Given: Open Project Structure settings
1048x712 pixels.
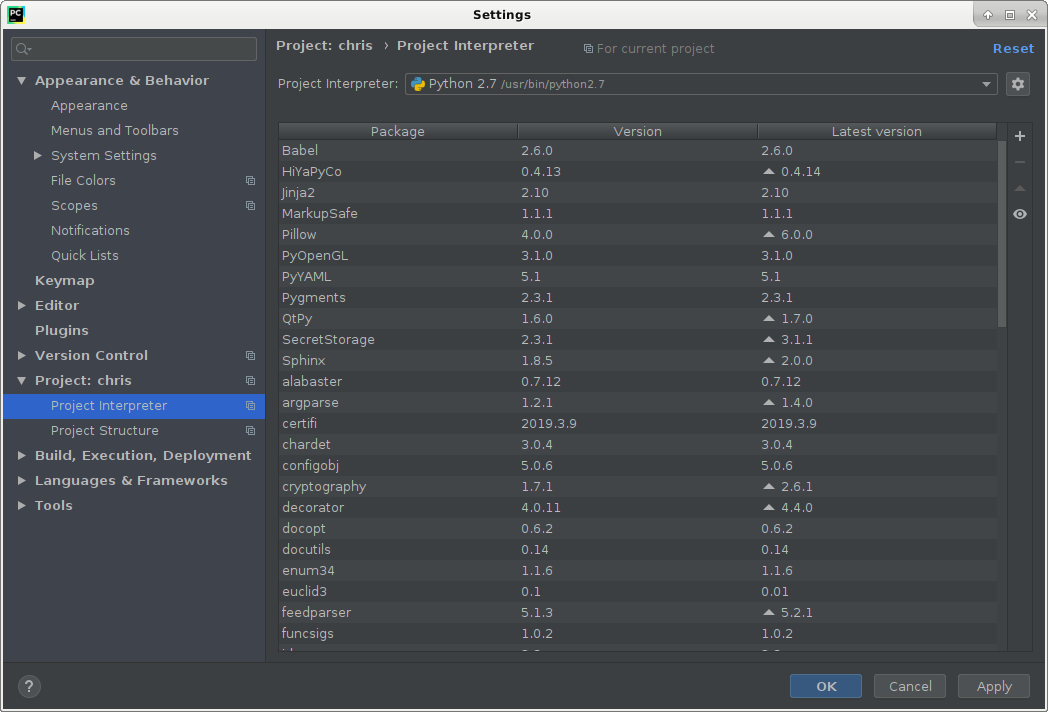Looking at the screenshot, I should (105, 431).
